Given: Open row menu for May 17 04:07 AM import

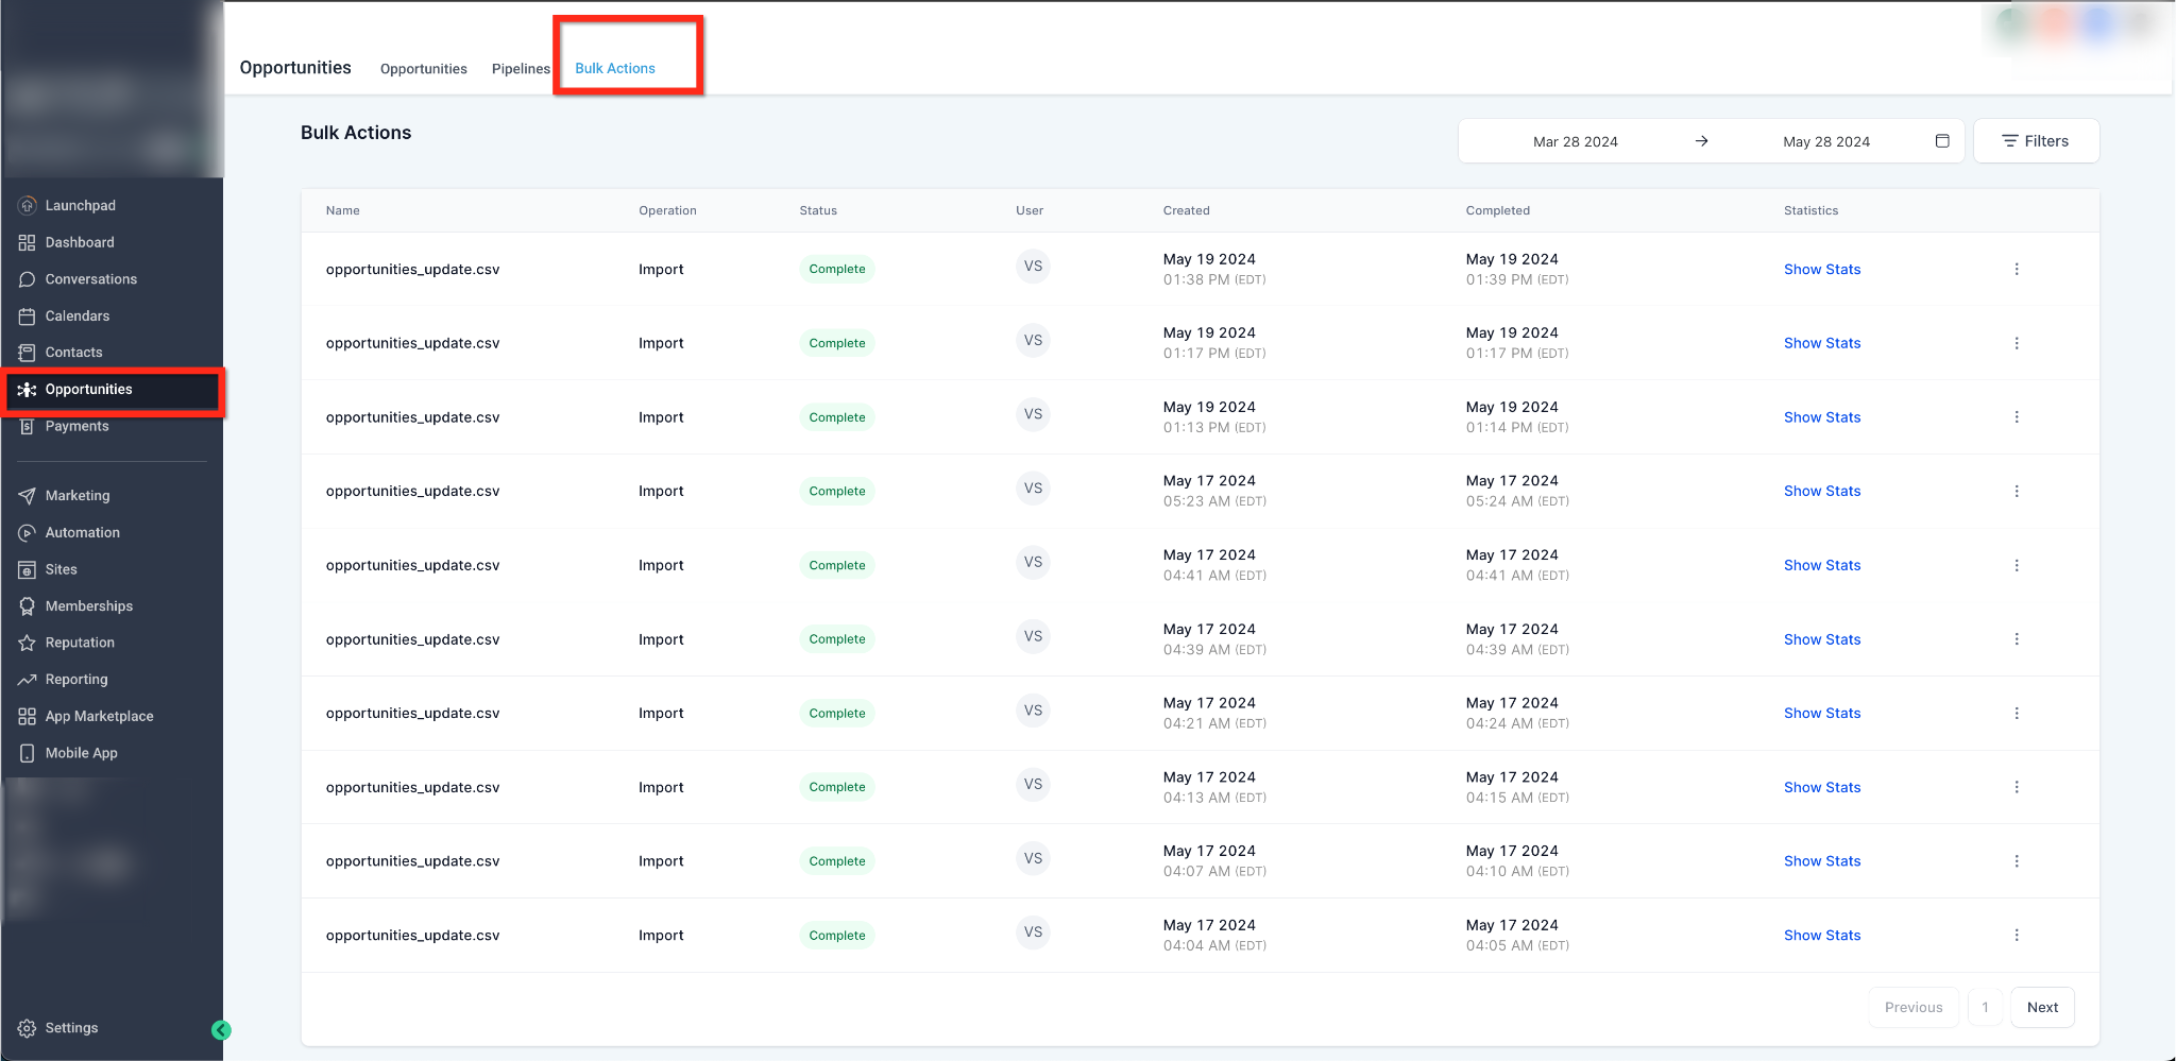Looking at the screenshot, I should (x=2016, y=861).
